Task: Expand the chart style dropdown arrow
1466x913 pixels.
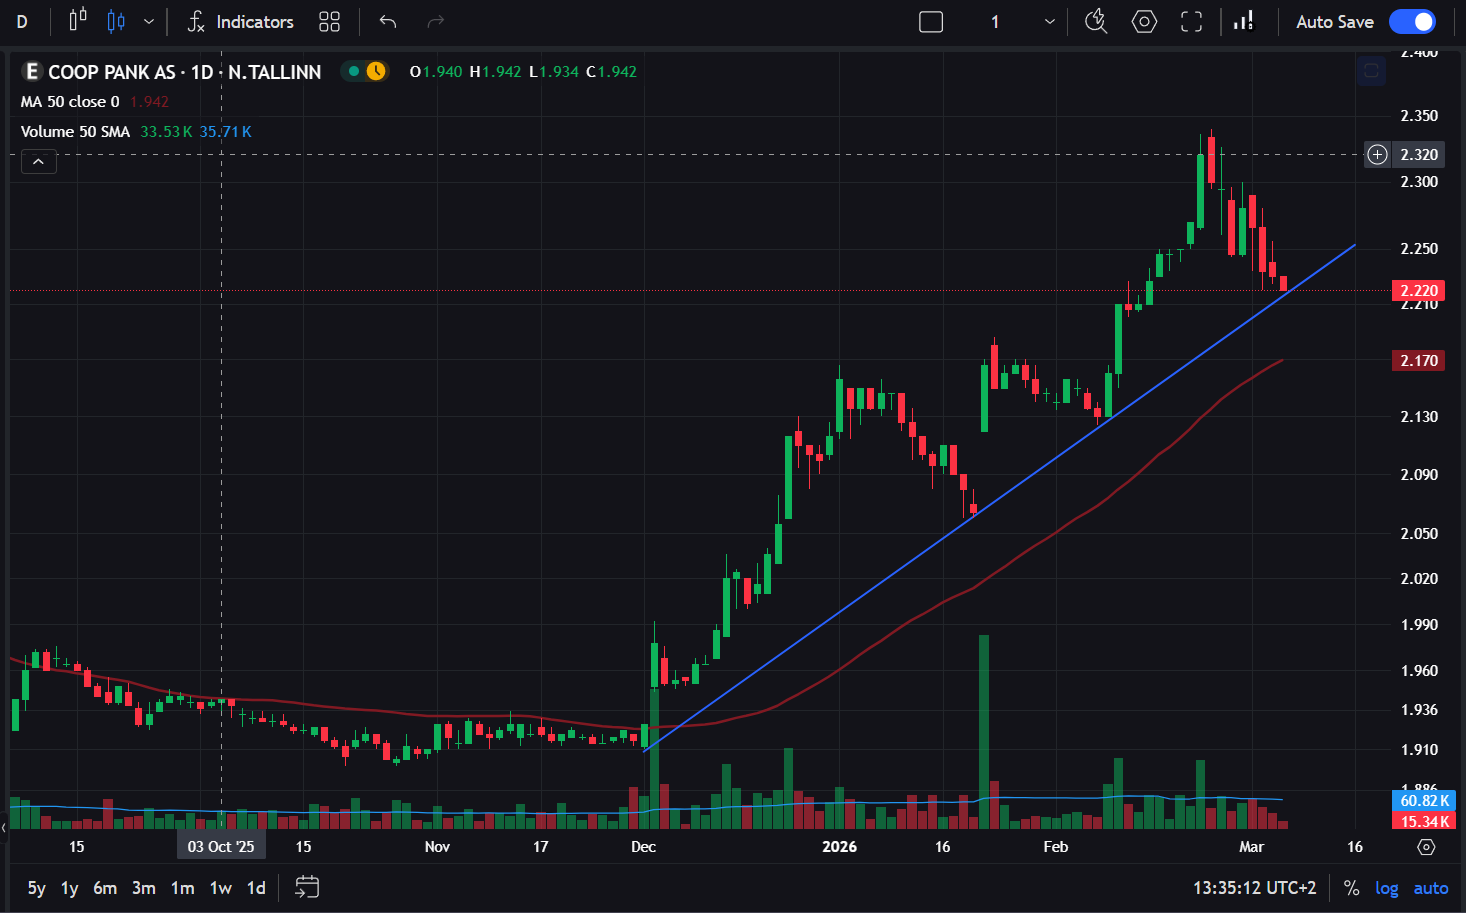Action: pos(149,22)
